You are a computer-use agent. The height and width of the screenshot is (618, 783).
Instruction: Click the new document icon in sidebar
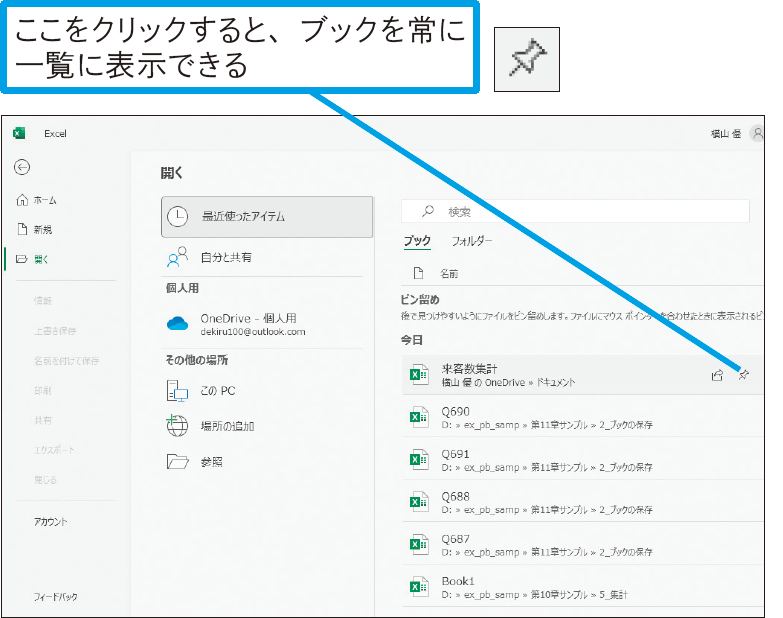22,229
